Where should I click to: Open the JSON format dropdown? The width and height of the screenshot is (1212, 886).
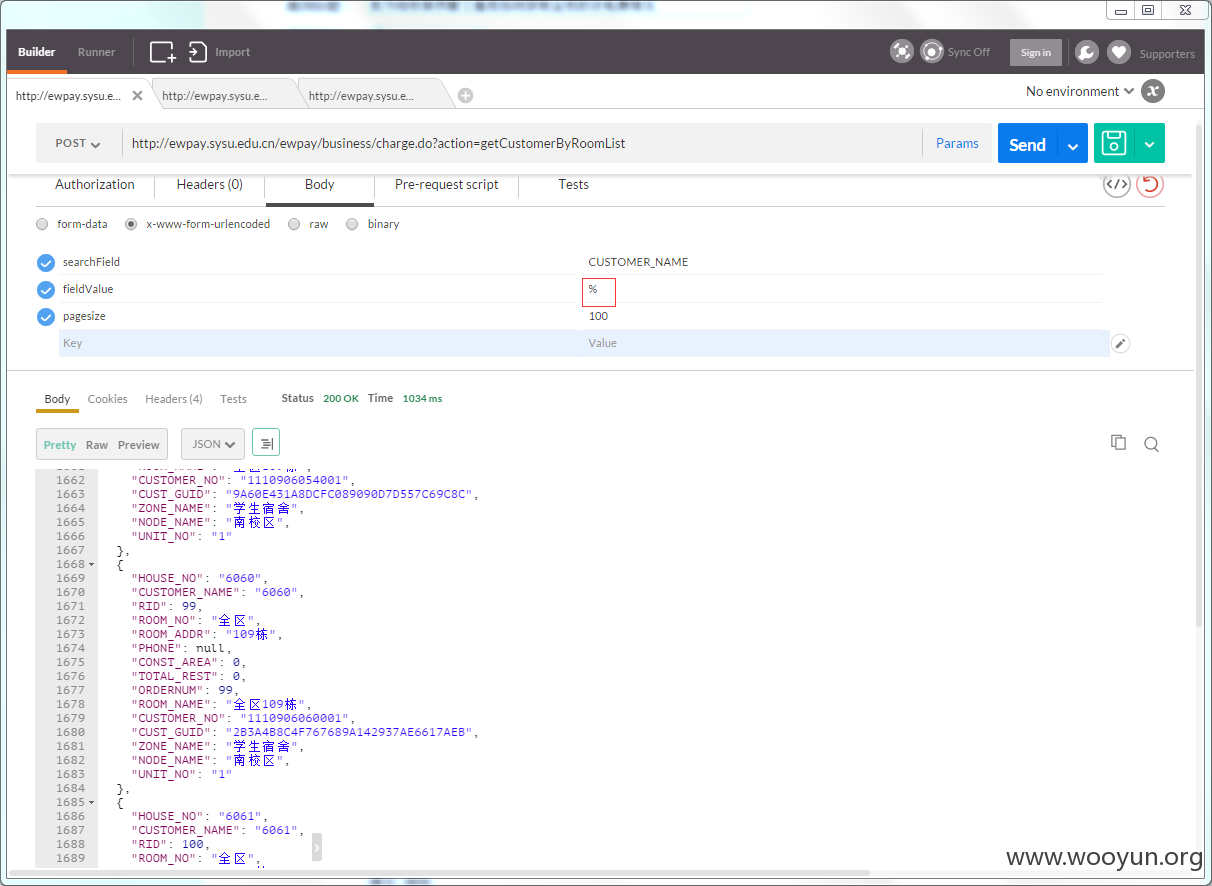tap(213, 444)
